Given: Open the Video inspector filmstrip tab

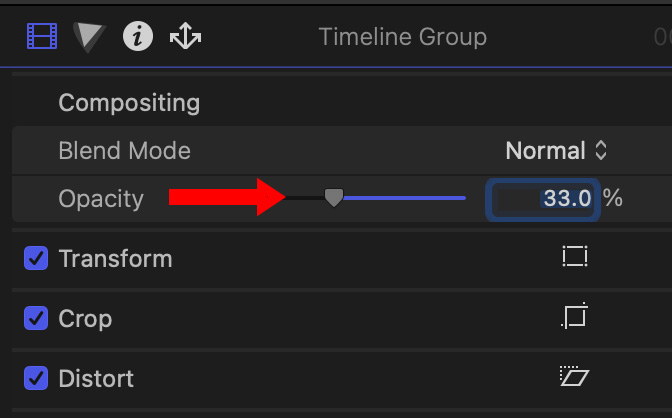Looking at the screenshot, I should (44, 38).
